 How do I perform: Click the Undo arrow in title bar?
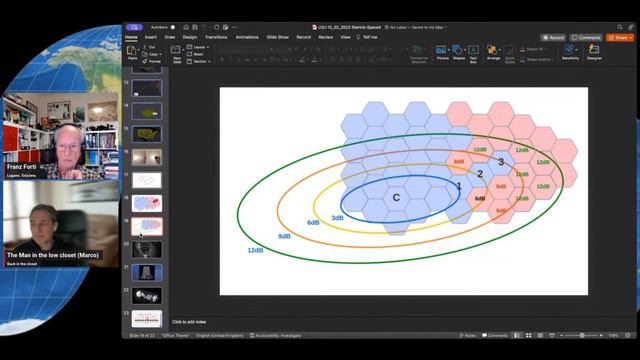point(204,27)
